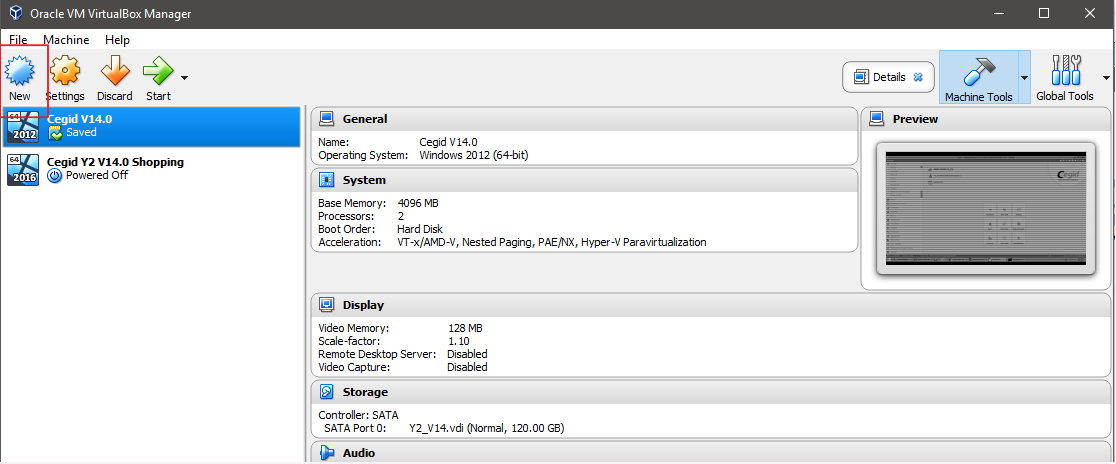The image size is (1116, 464).
Task: Click the VM preview thumbnail
Action: pyautogui.click(x=986, y=209)
